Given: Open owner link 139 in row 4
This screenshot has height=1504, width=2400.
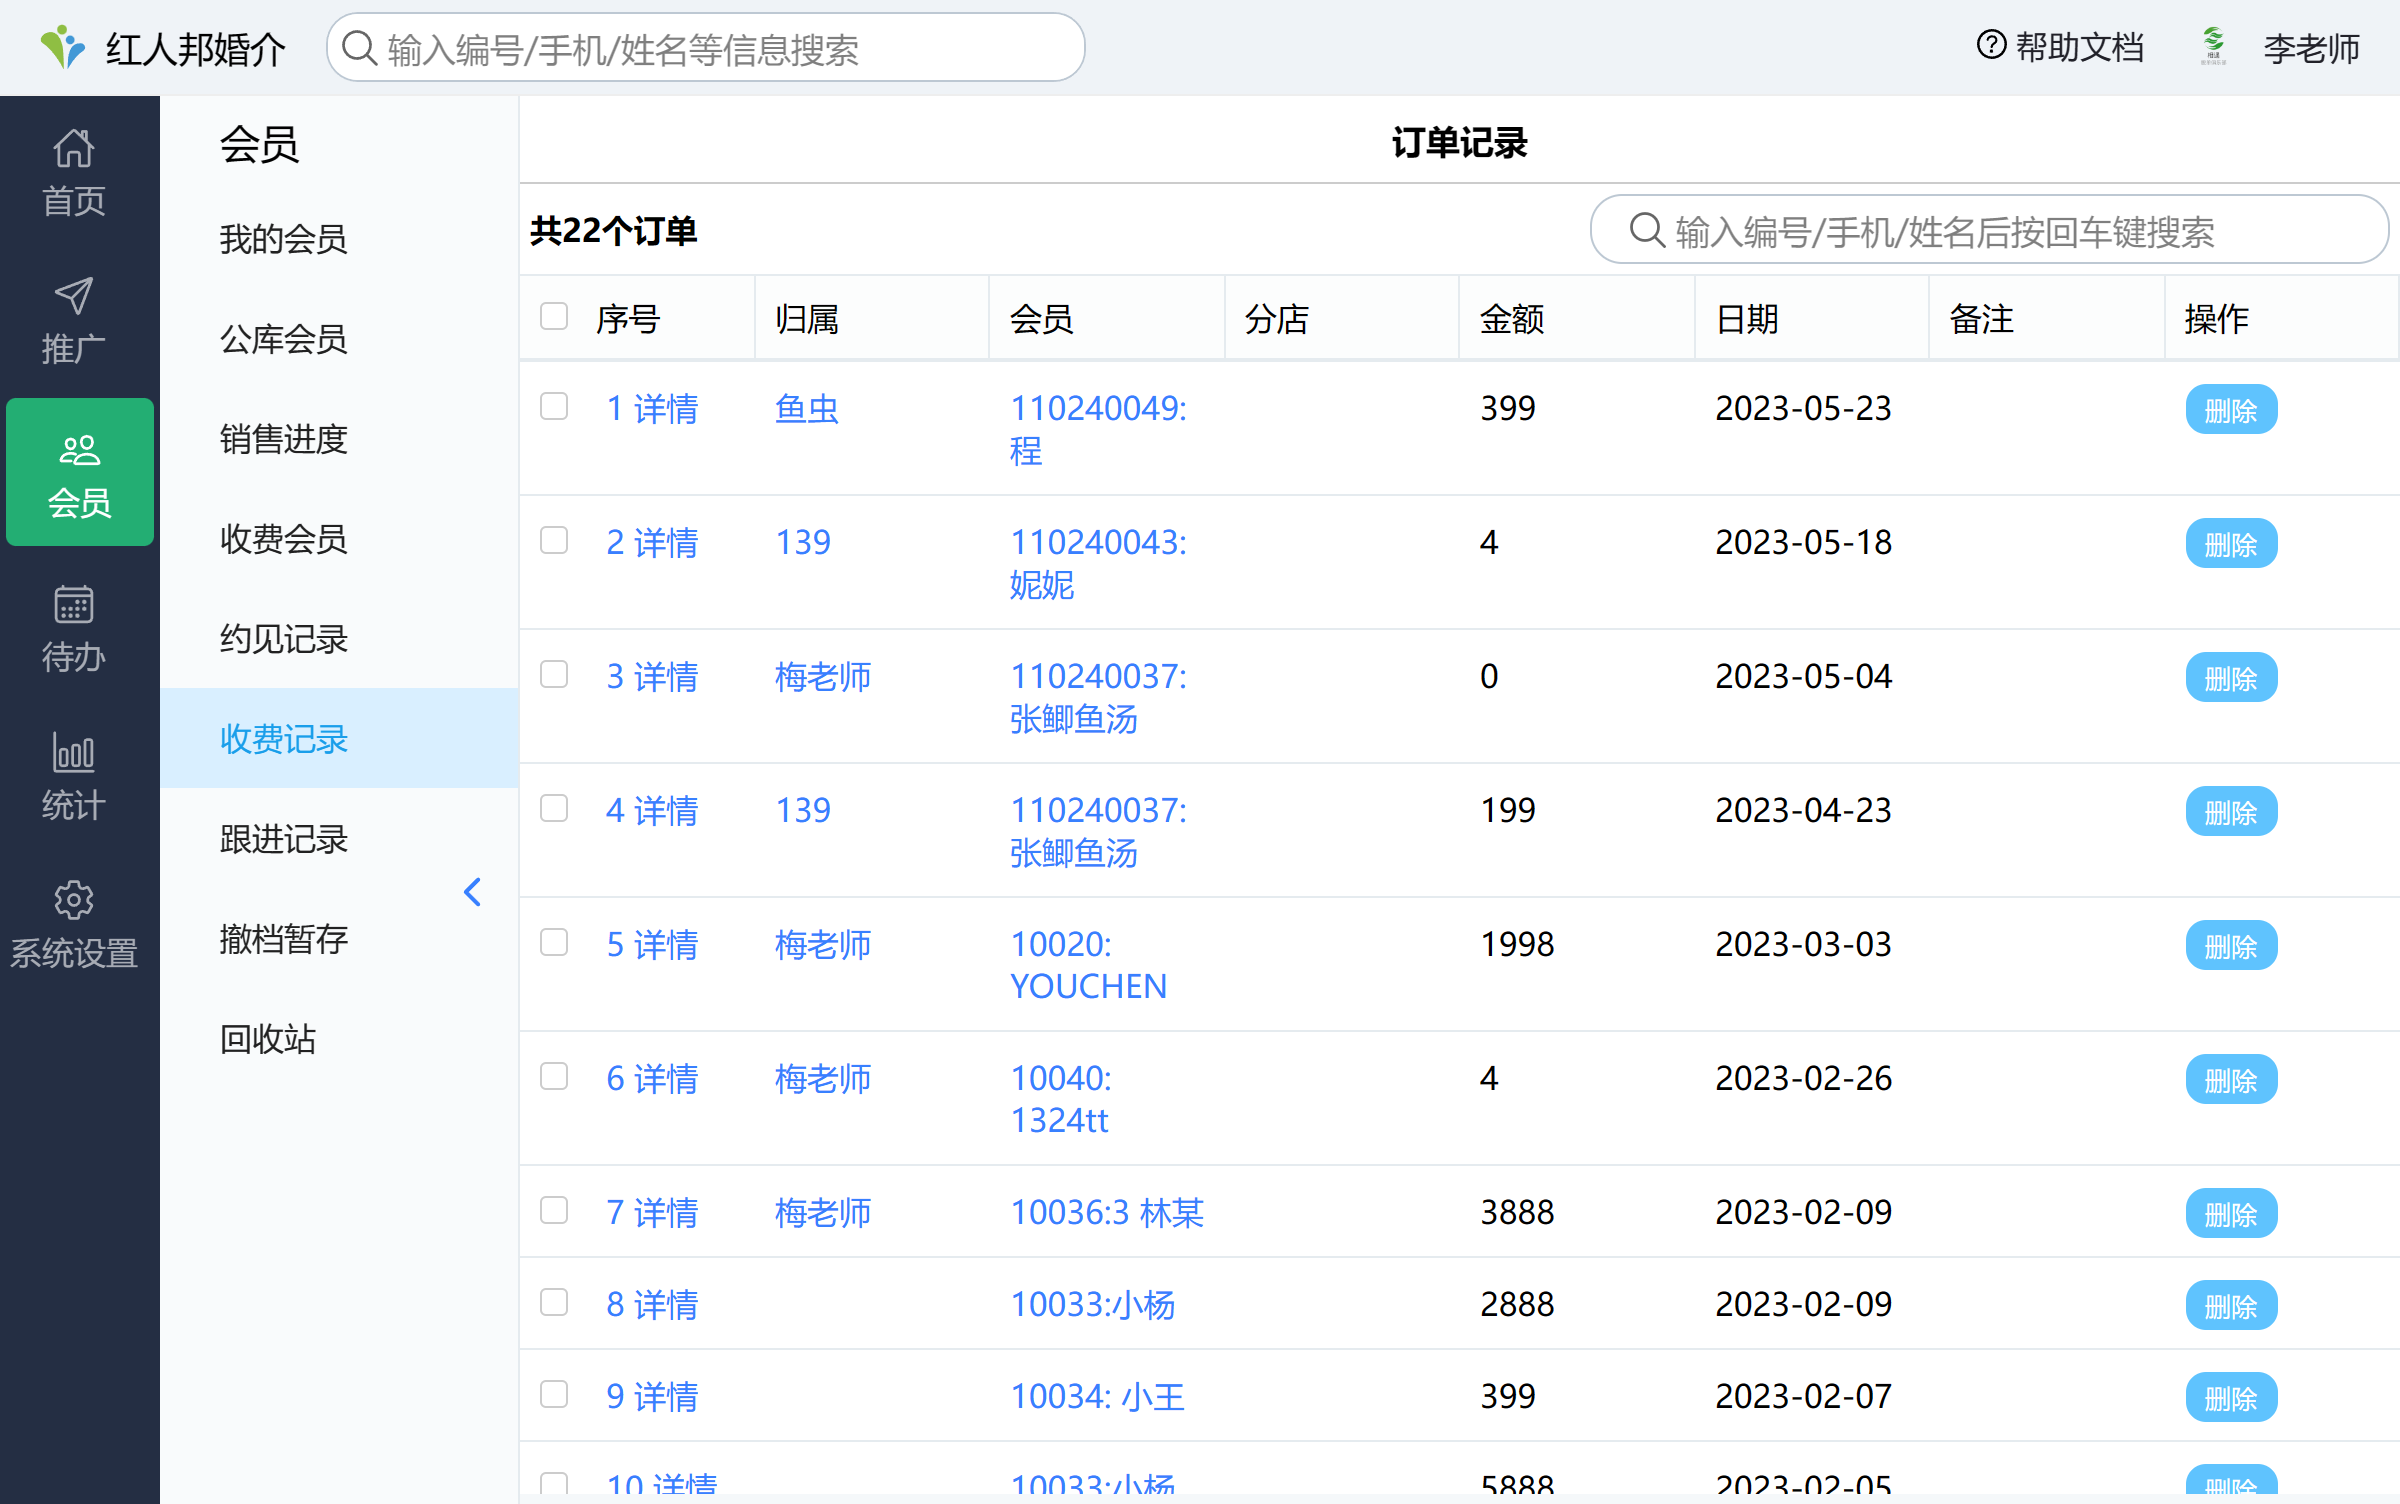Looking at the screenshot, I should click(803, 810).
